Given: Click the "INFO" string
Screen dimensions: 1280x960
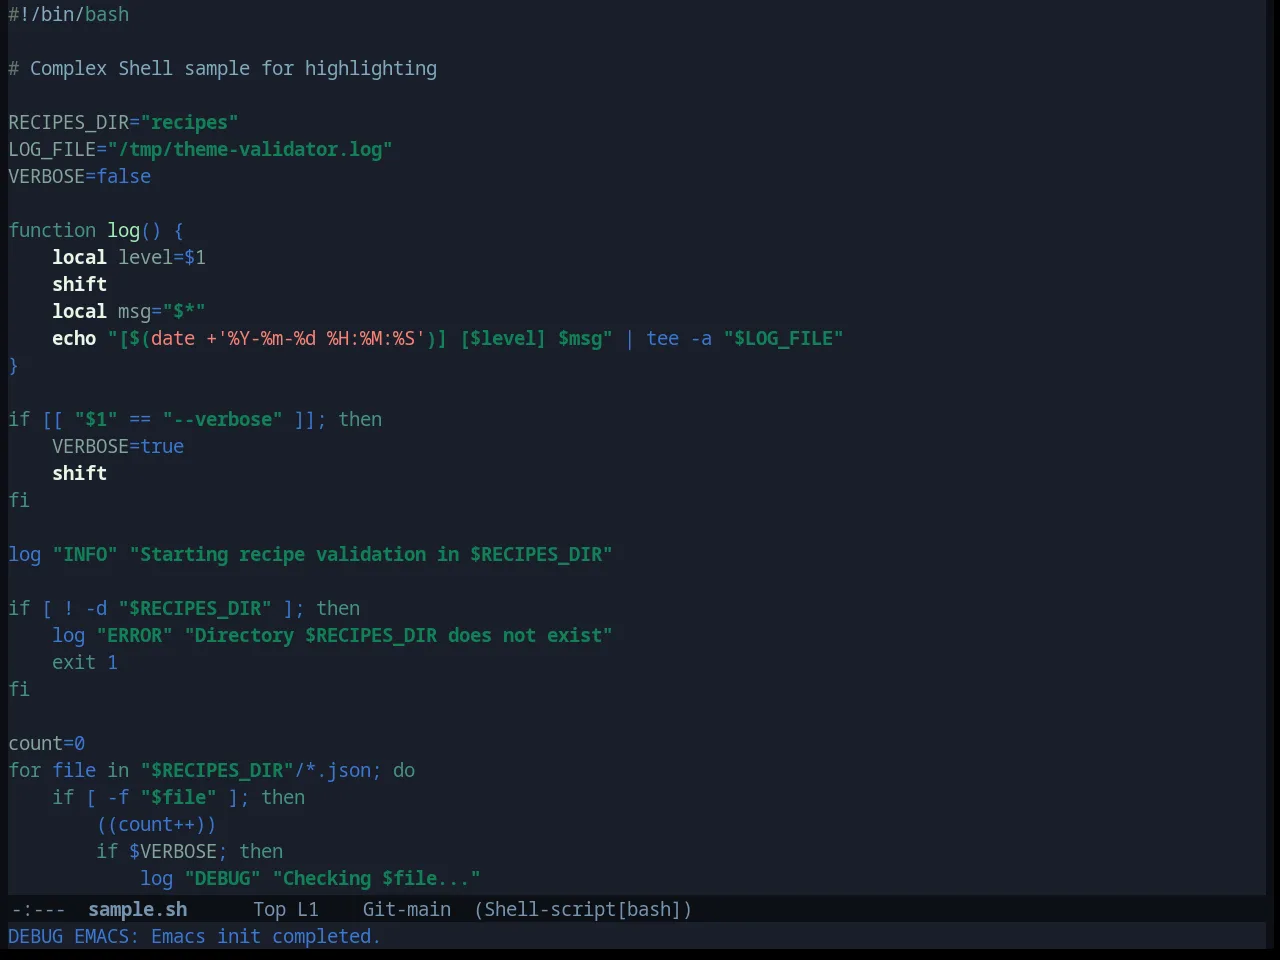Looking at the screenshot, I should click(85, 554).
